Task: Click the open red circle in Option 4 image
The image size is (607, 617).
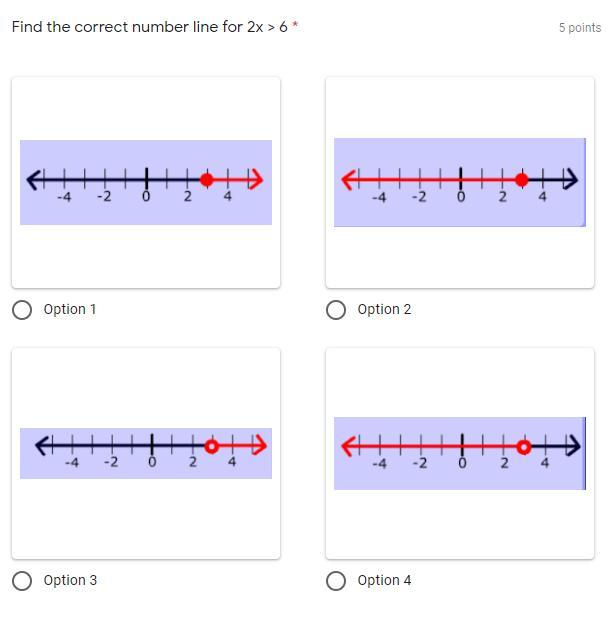Action: pos(523,447)
